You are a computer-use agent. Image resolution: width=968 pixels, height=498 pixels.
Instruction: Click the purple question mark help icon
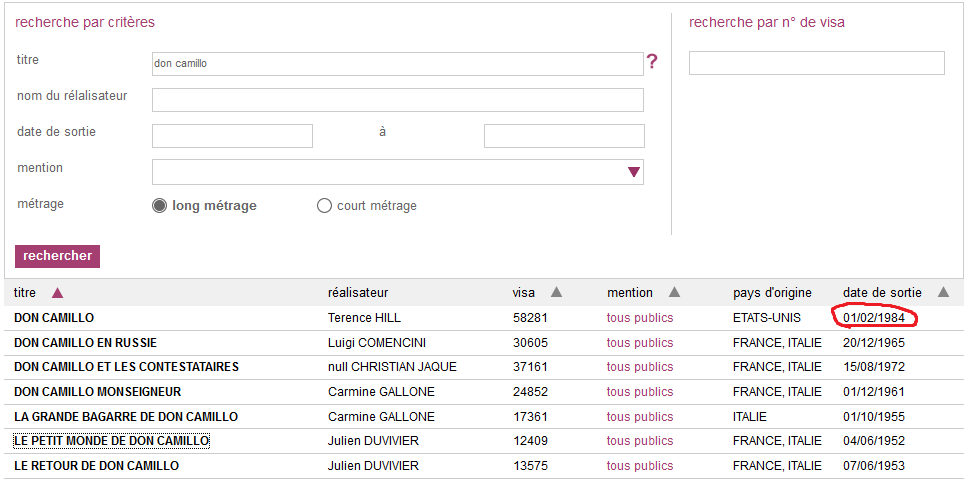click(x=652, y=62)
